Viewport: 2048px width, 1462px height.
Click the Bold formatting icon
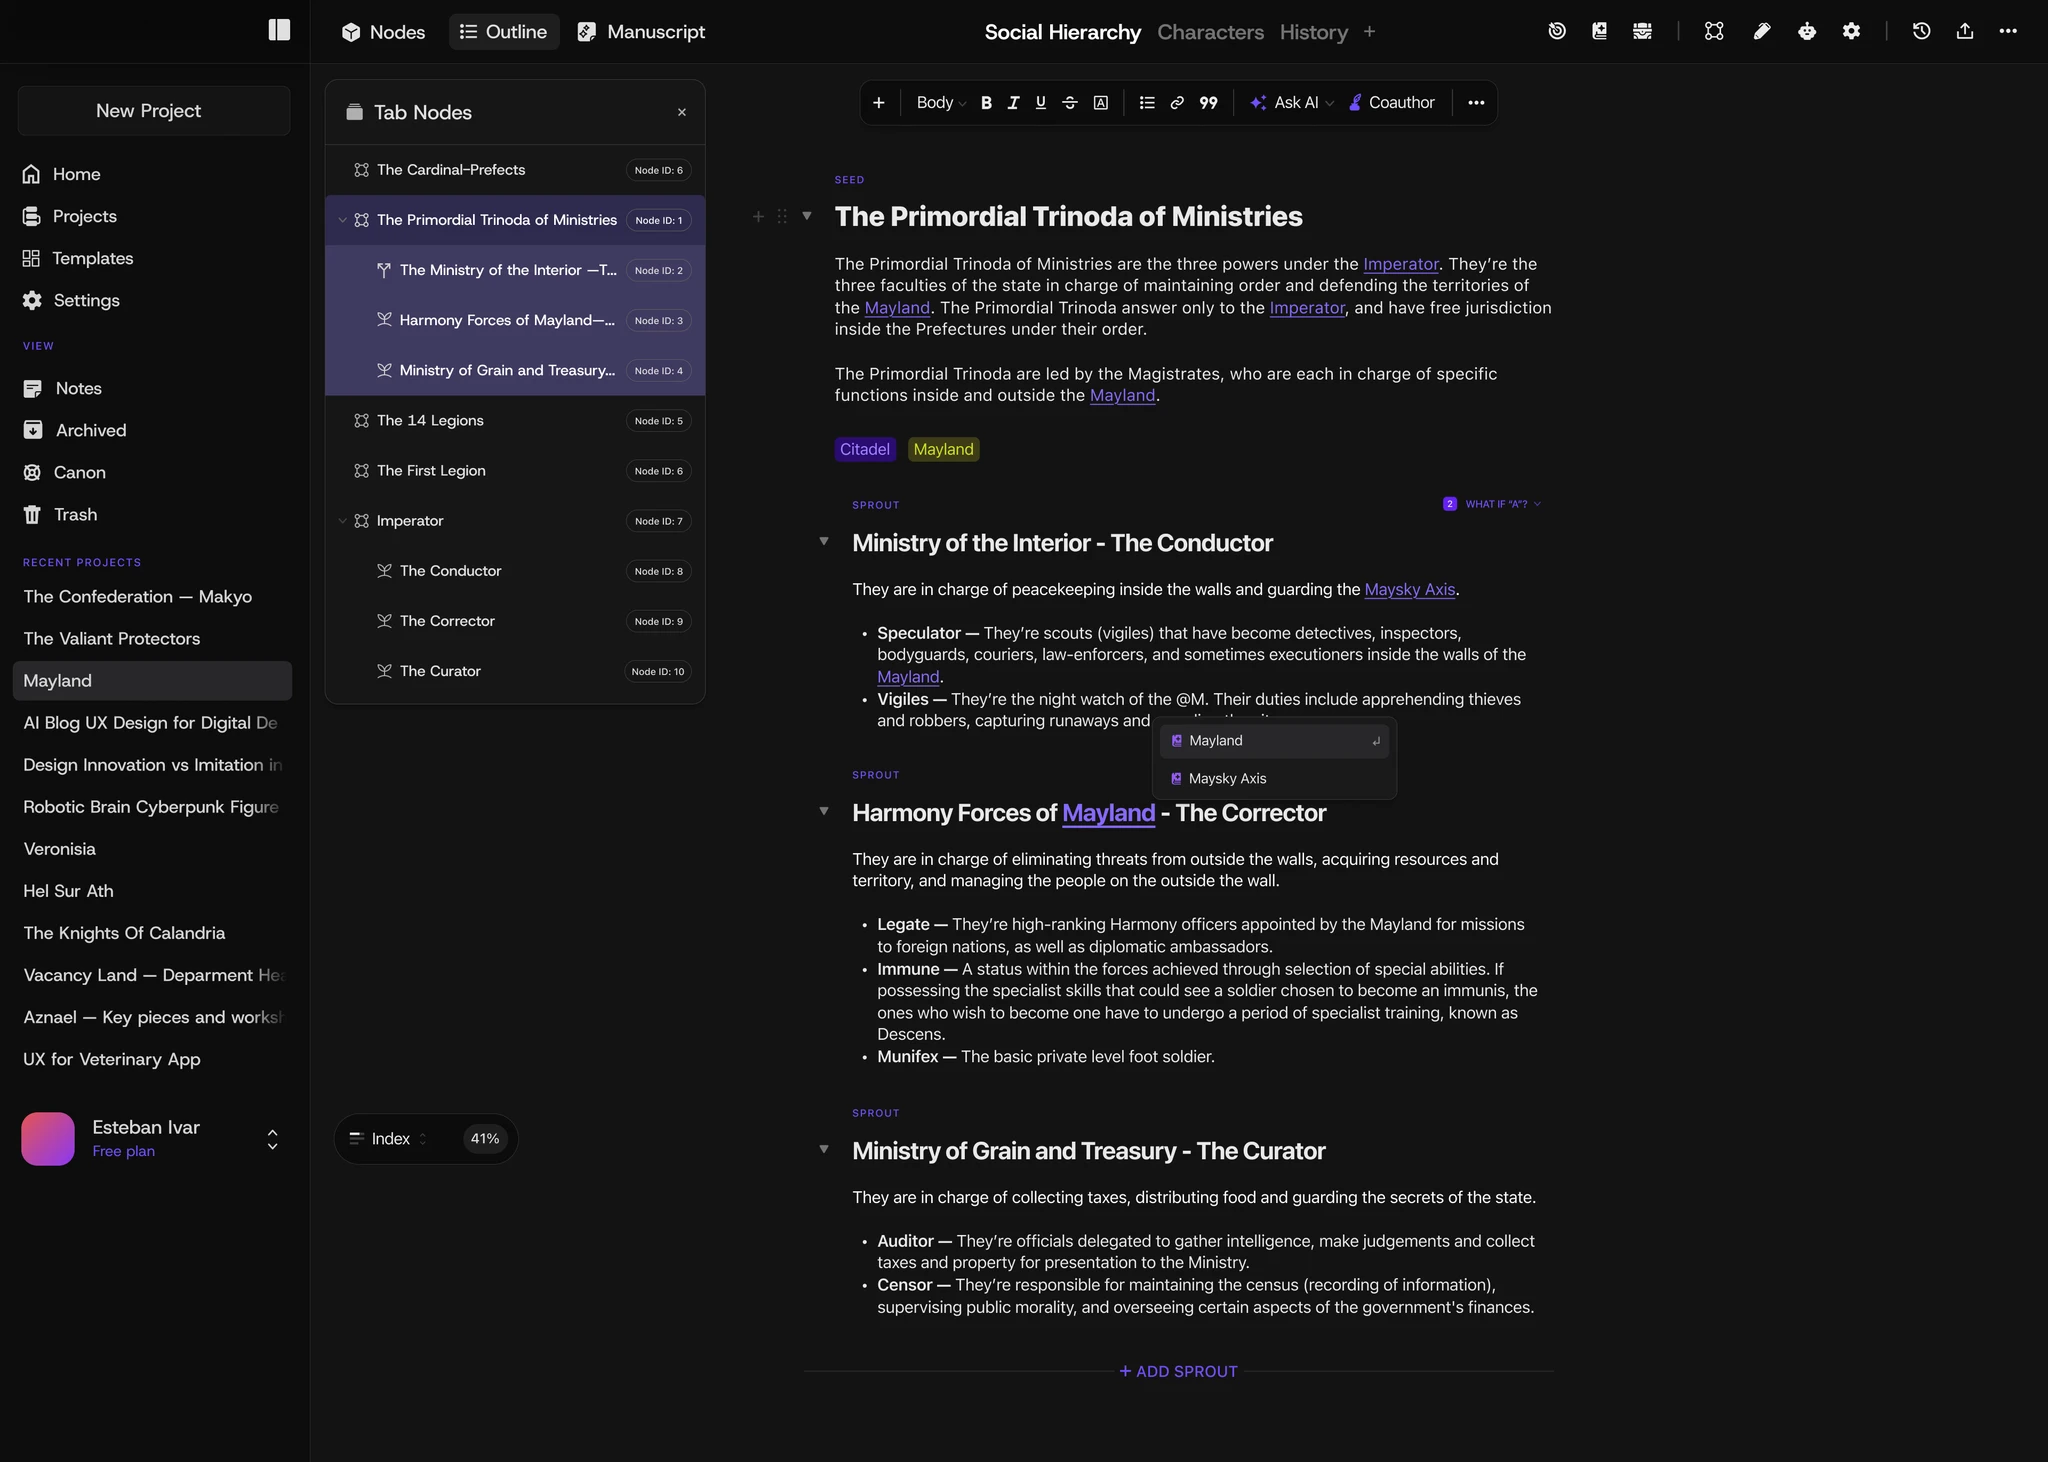point(986,103)
